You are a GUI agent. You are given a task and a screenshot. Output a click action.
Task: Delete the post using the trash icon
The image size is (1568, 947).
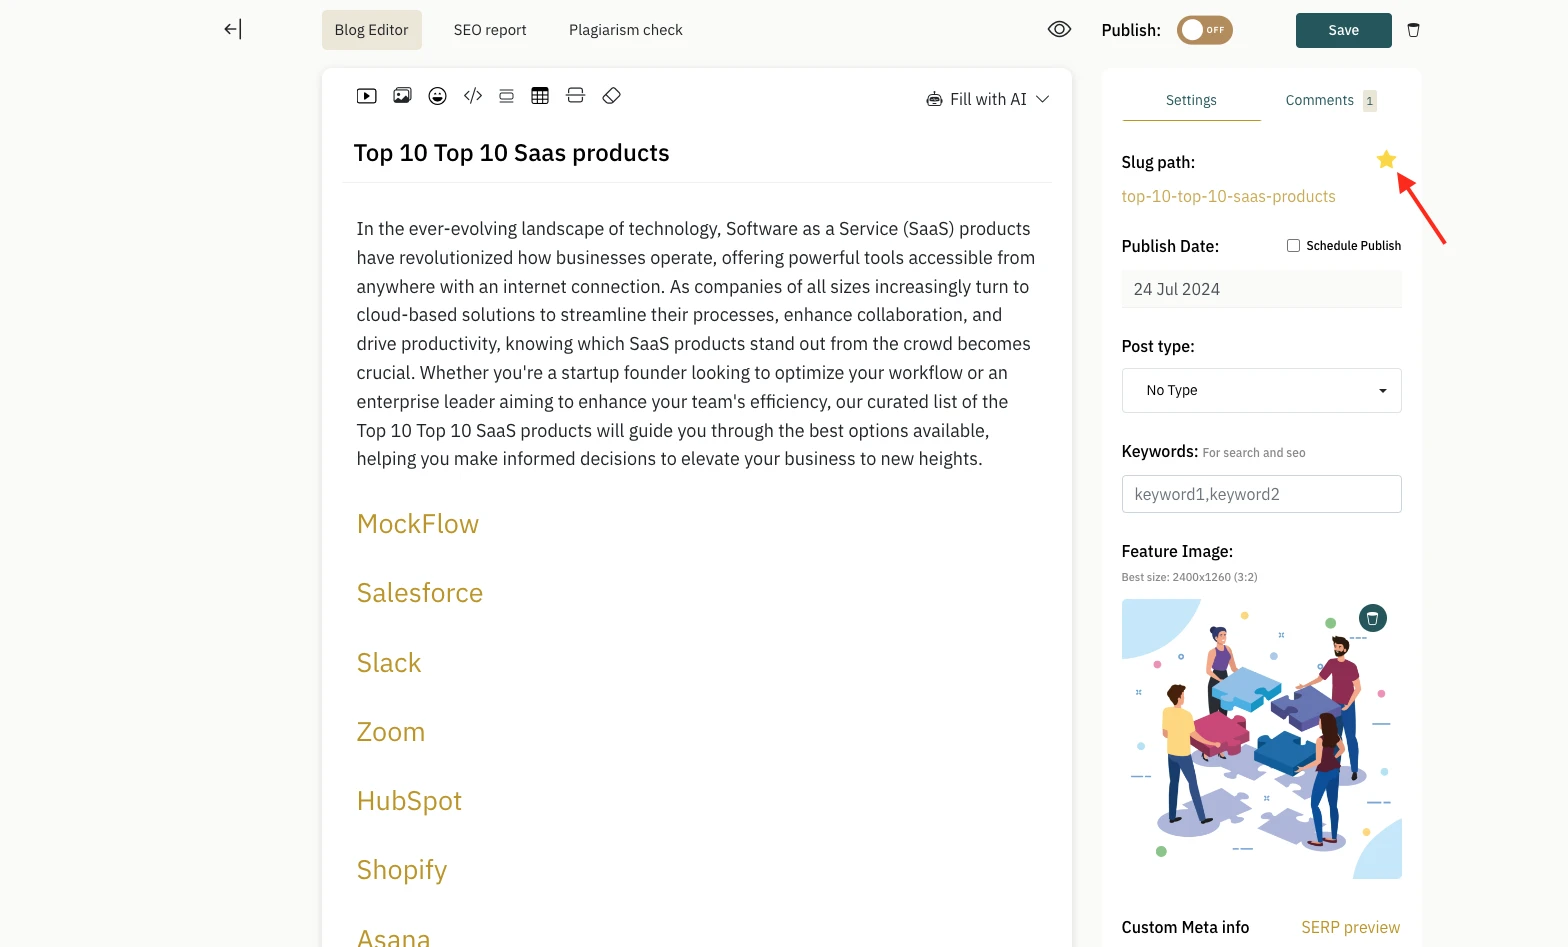[x=1413, y=30]
